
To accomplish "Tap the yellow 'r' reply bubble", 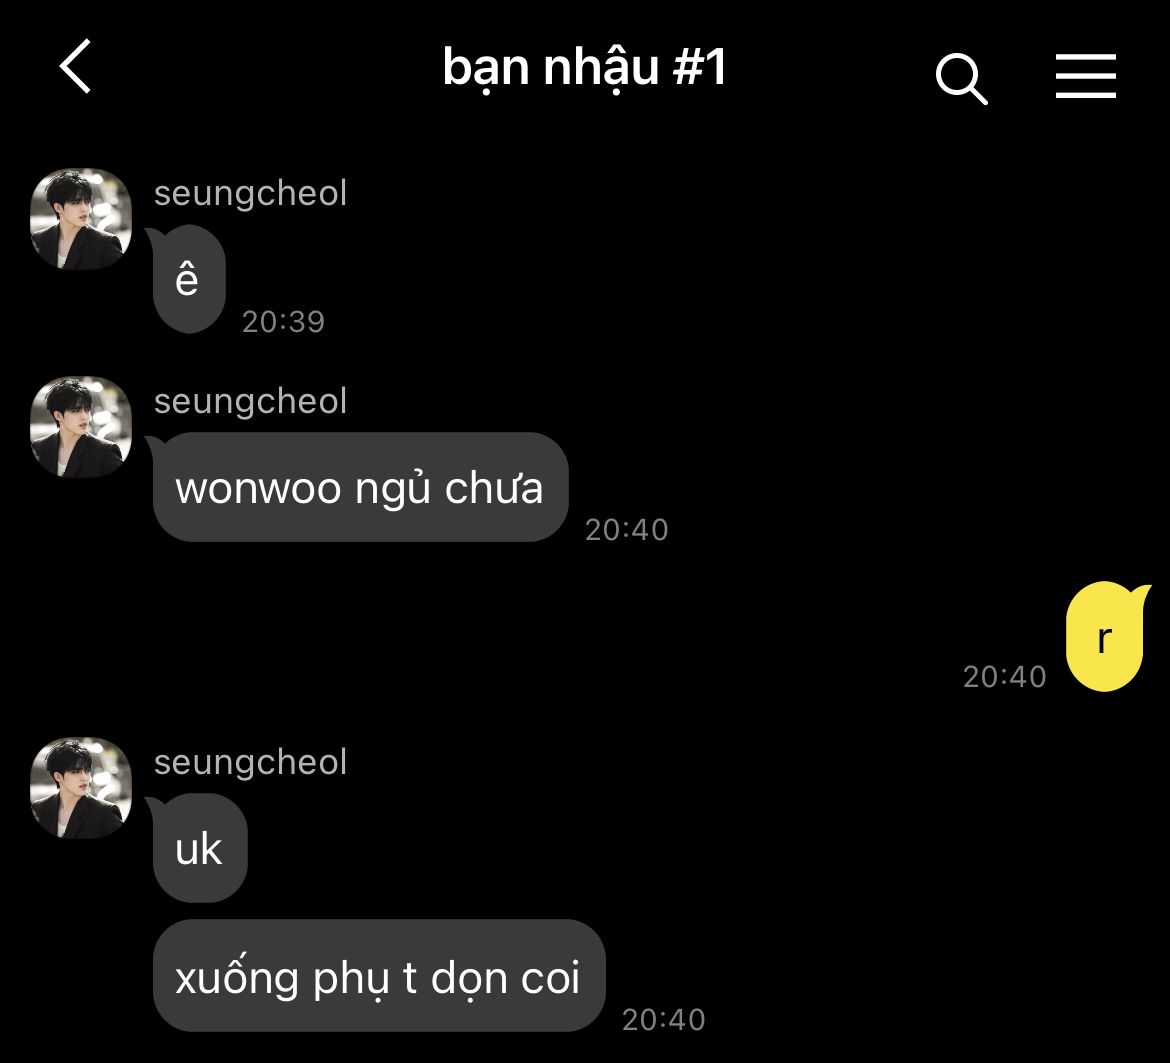I will 1107,636.
